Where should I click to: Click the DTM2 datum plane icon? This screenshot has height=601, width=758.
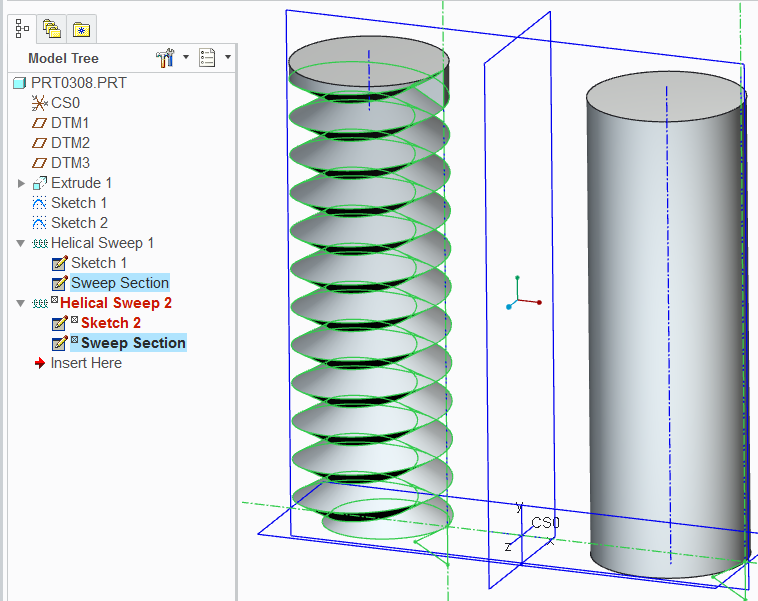[40, 143]
